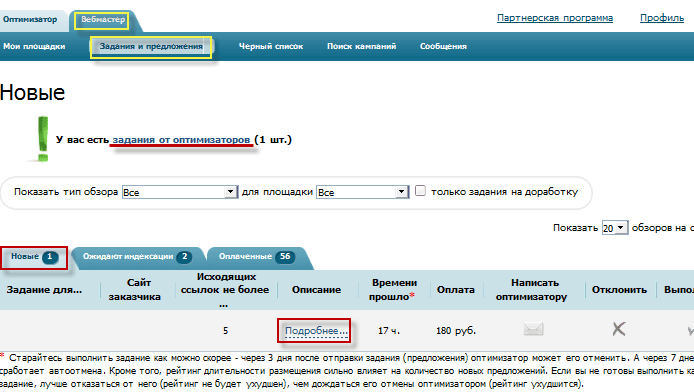Switch to the 'Оптимизатор' tab
This screenshot has width=694, height=392.
(x=30, y=19)
